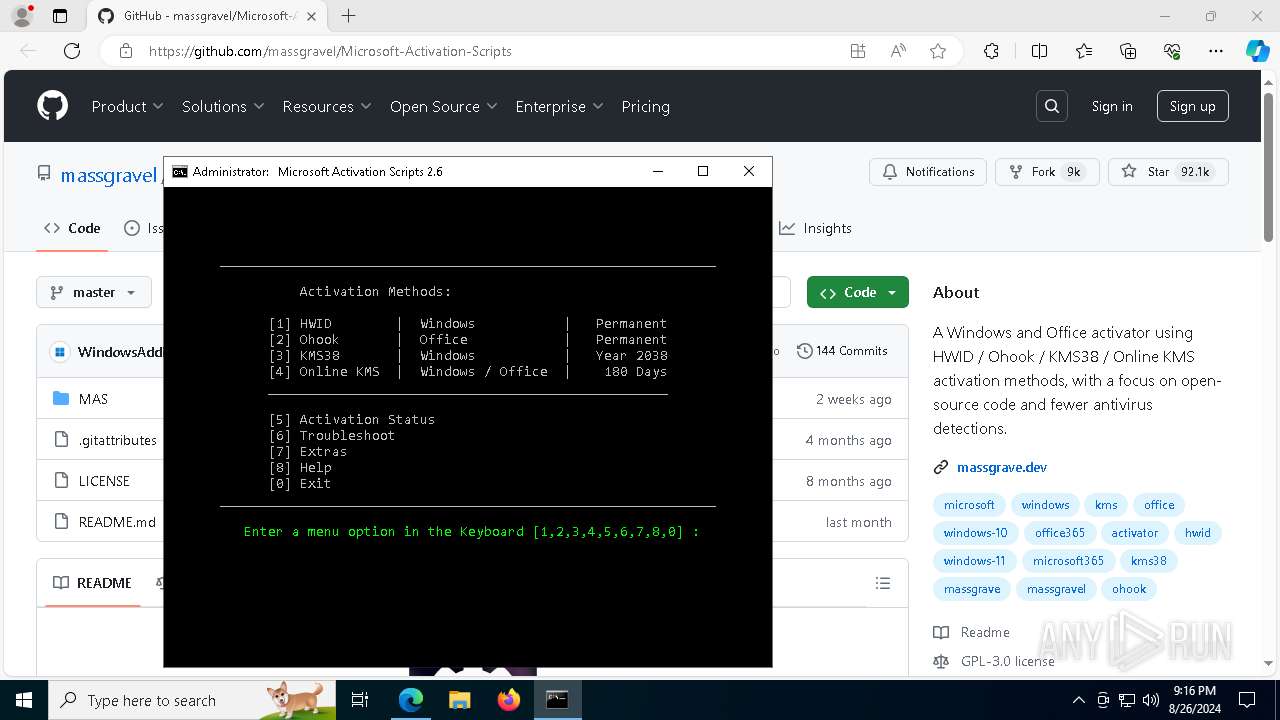This screenshot has height=720, width=1280.
Task: Open .gitattributes file
Action: [x=118, y=440]
